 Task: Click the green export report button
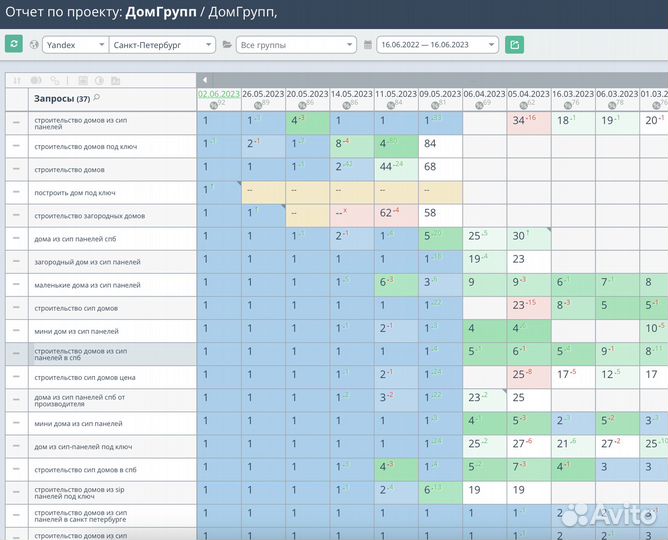[514, 44]
